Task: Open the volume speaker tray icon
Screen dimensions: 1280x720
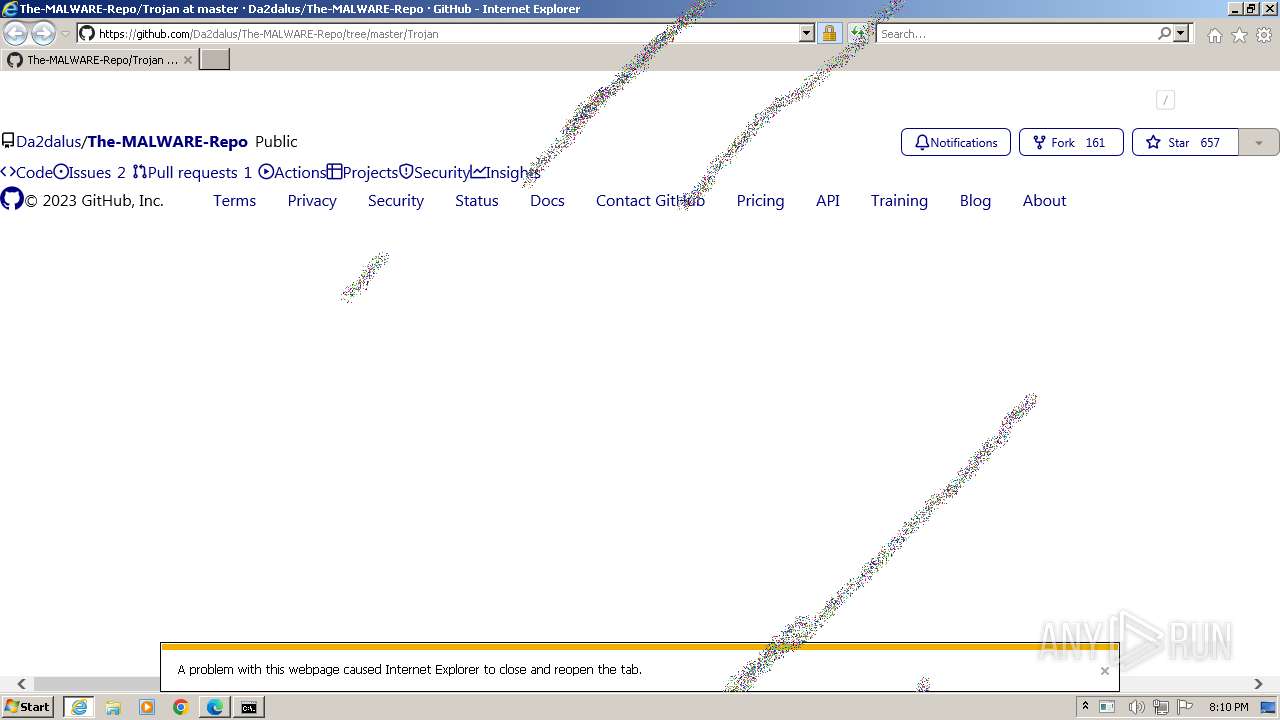Action: 1136,707
